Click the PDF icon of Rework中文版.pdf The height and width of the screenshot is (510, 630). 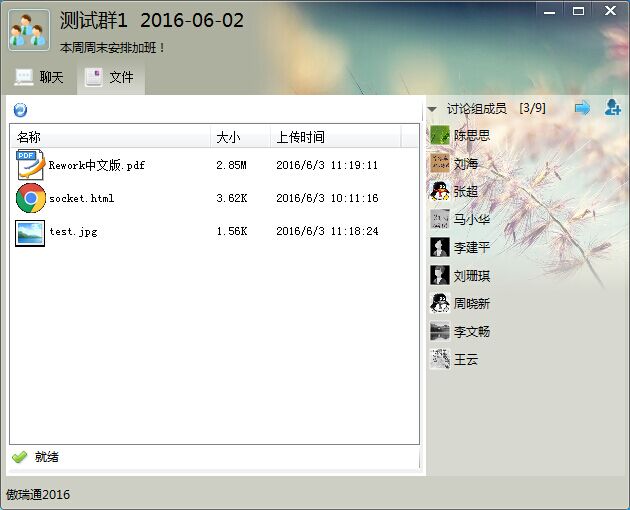[30, 165]
